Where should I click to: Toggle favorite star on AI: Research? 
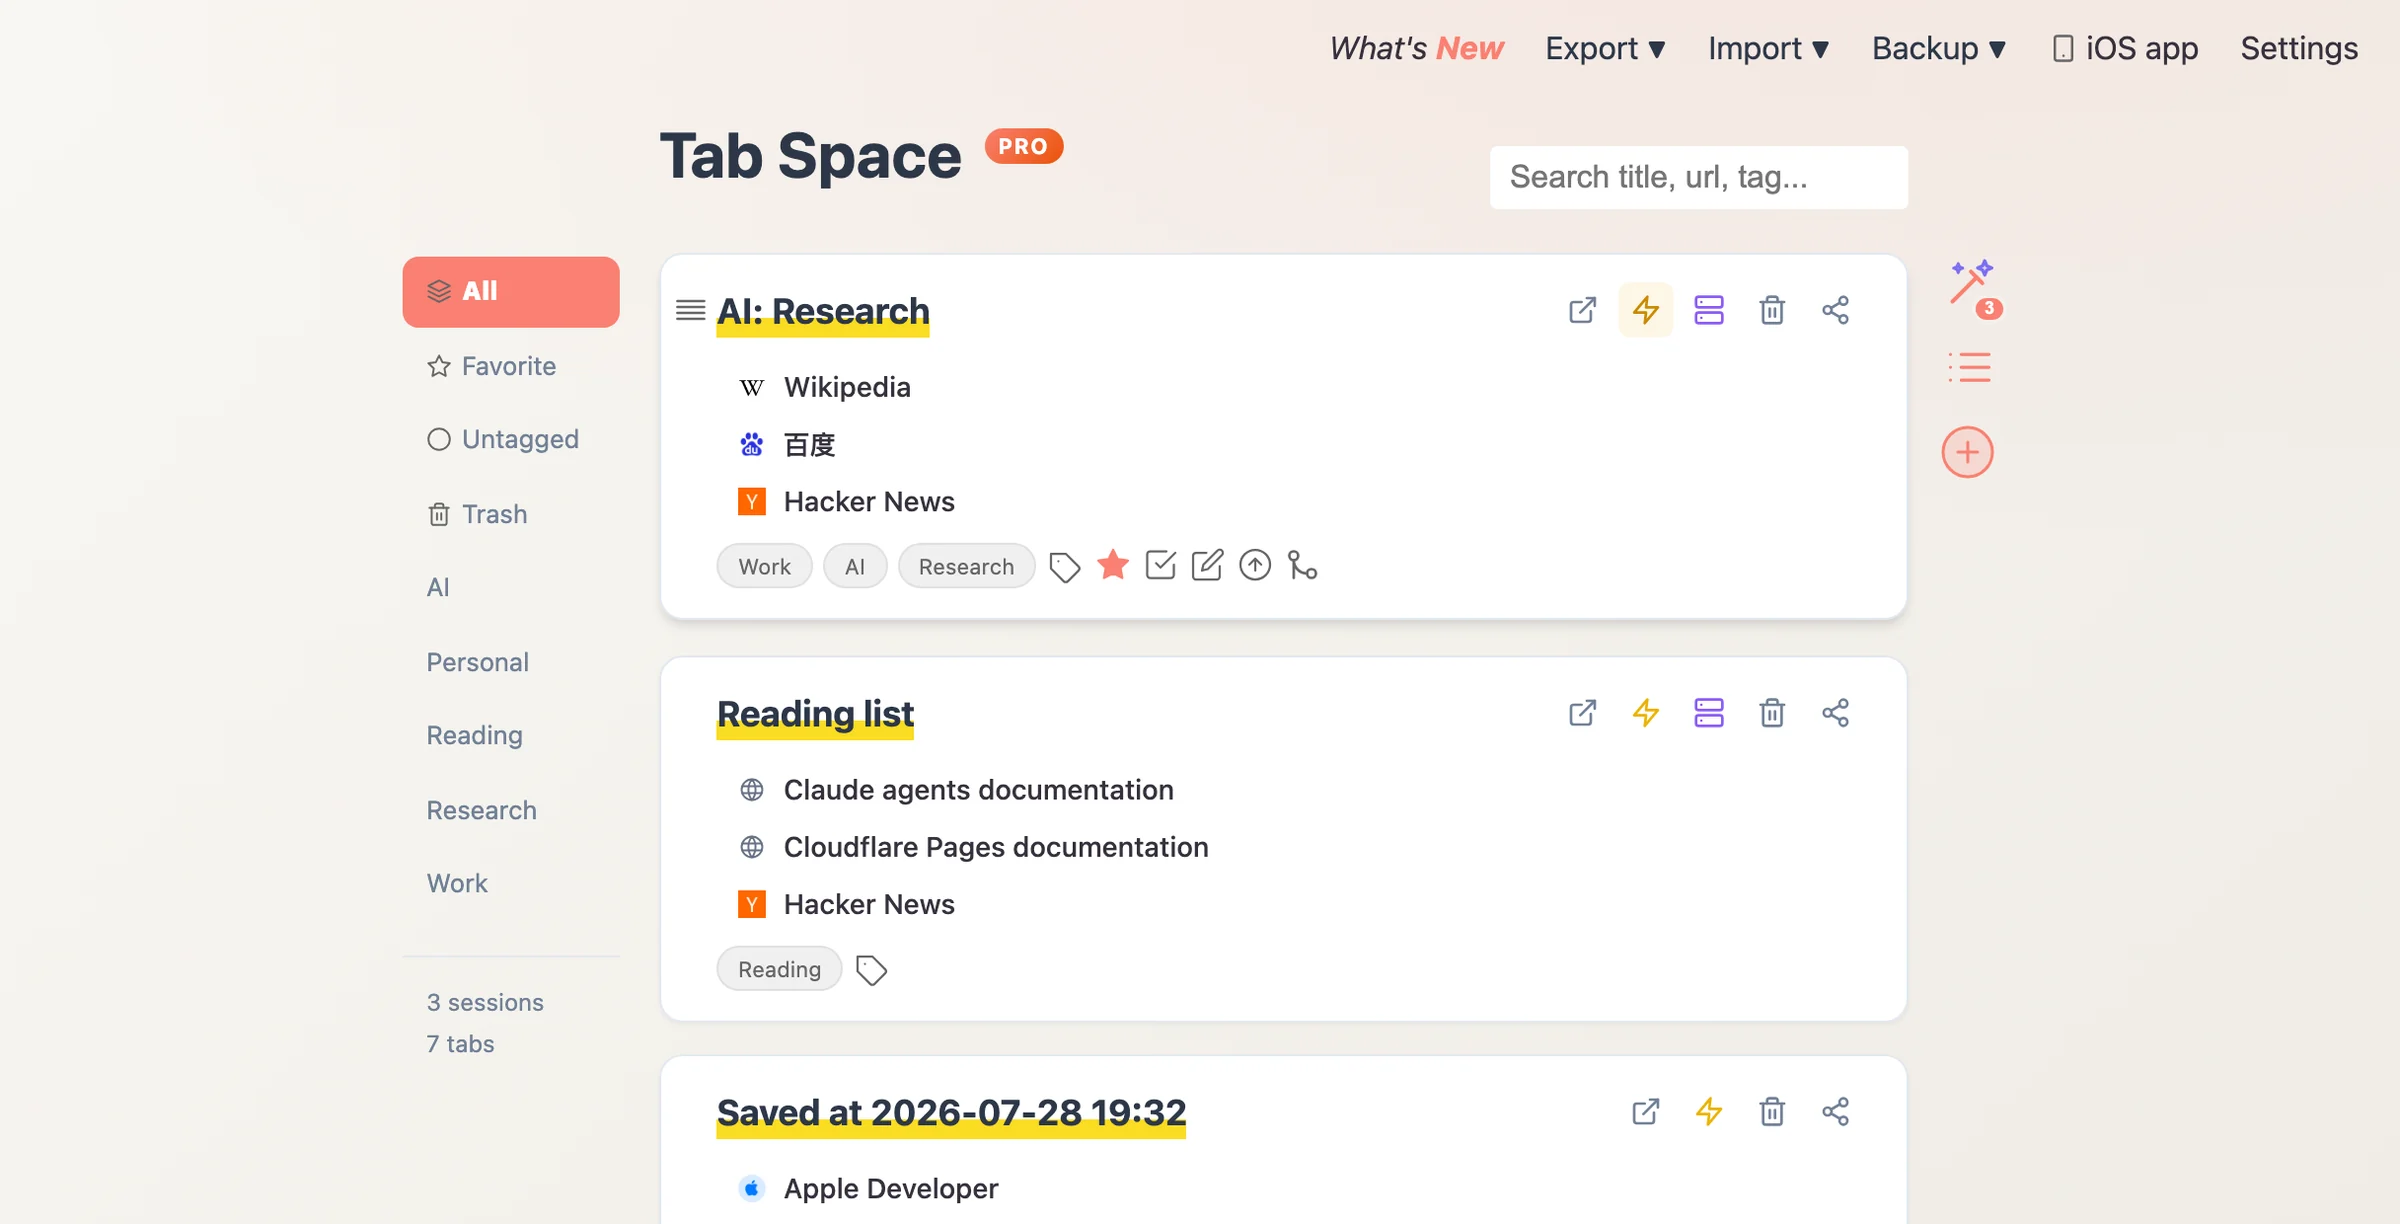pyautogui.click(x=1113, y=565)
